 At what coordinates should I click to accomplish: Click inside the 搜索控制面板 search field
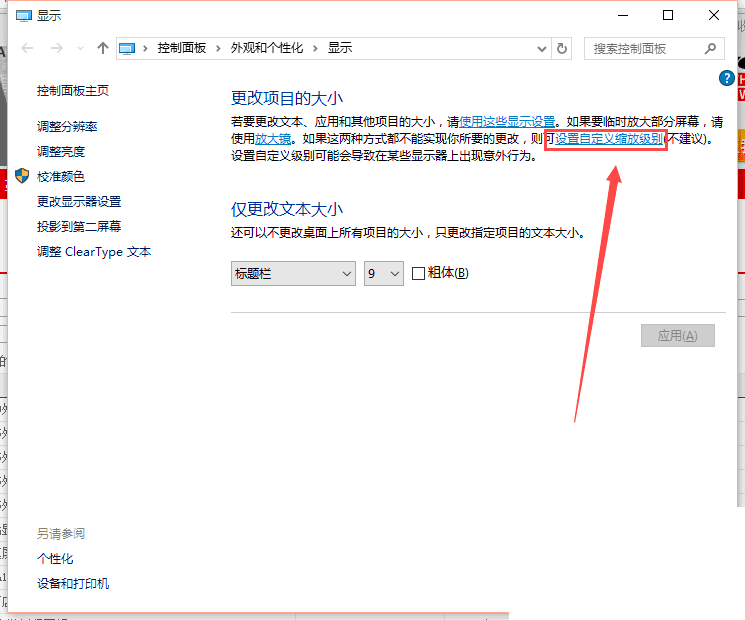[643, 48]
